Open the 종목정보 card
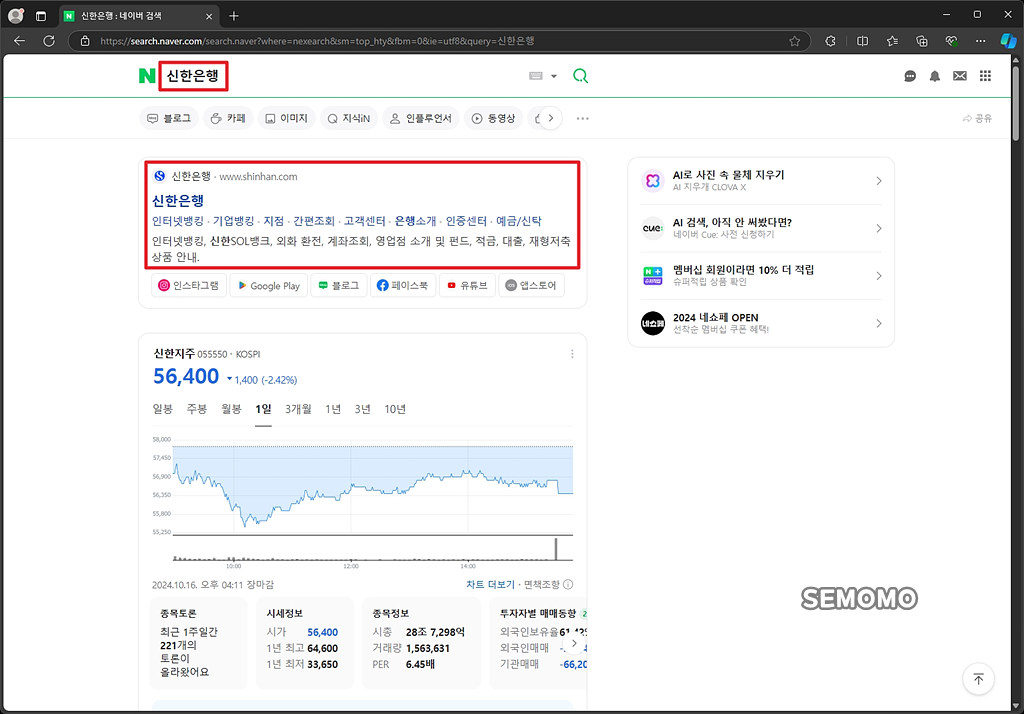1024x714 pixels. [422, 642]
